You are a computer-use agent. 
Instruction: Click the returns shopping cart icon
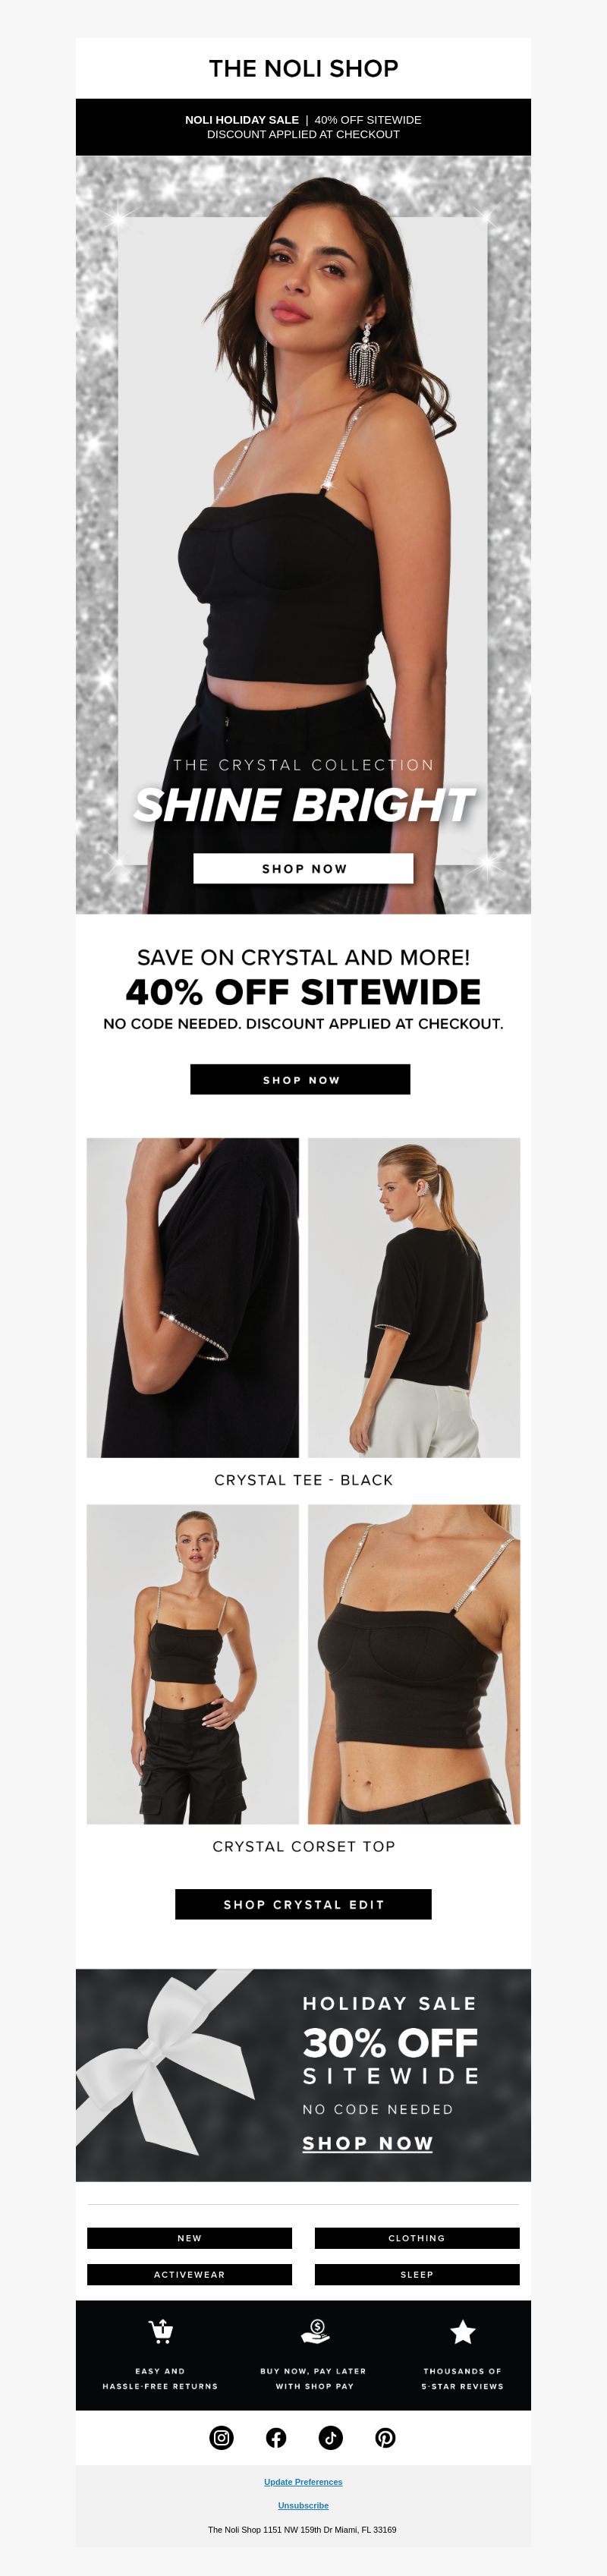coord(160,2332)
